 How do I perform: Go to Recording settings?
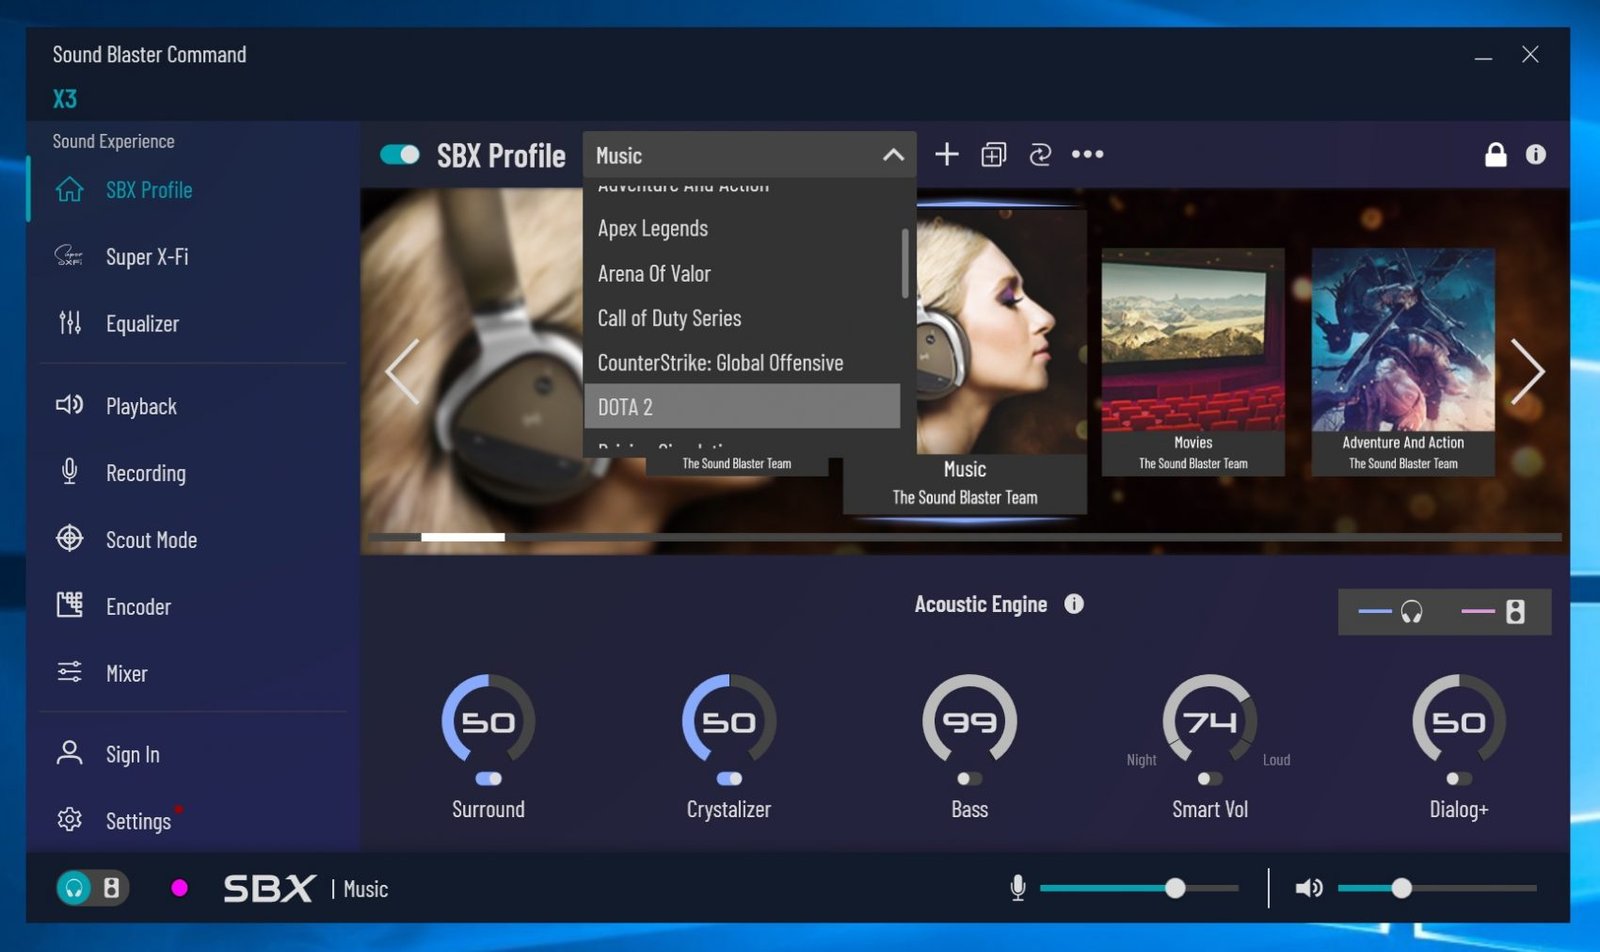(146, 473)
